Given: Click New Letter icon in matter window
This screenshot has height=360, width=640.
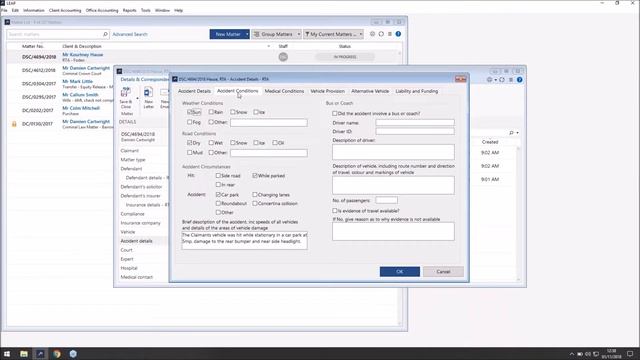Looking at the screenshot, I should (x=148, y=92).
